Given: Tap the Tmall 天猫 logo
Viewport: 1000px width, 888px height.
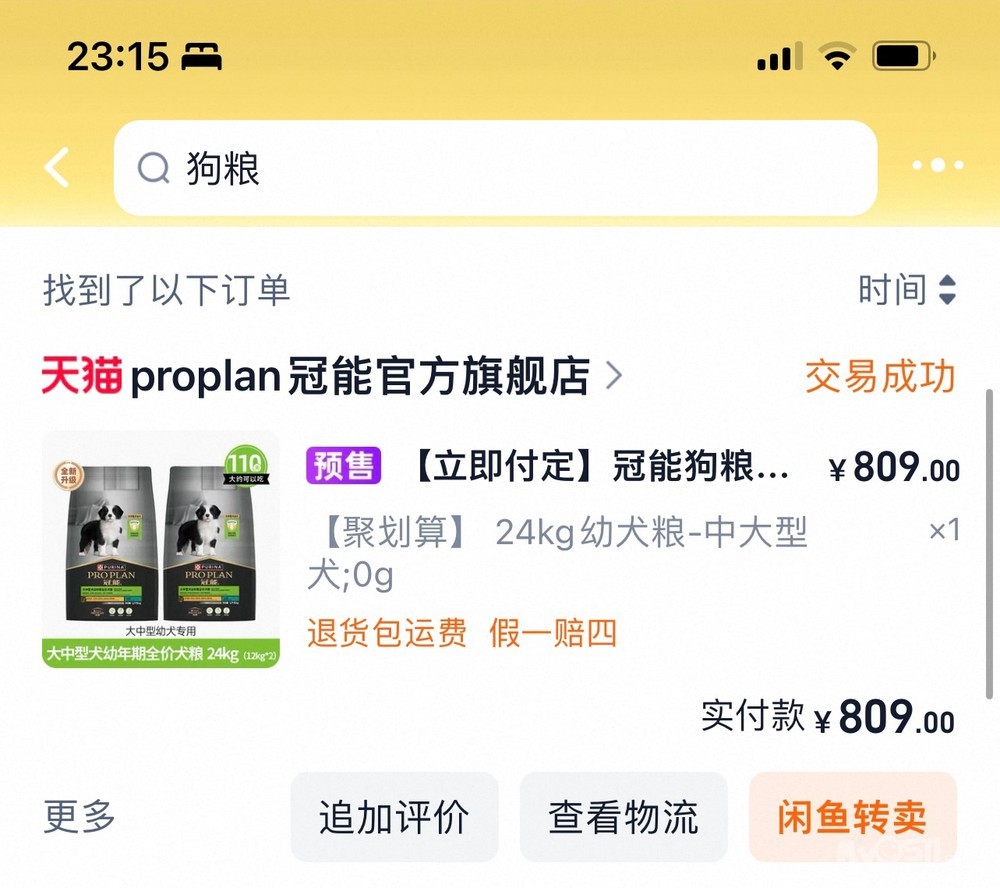Looking at the screenshot, I should click(x=82, y=375).
